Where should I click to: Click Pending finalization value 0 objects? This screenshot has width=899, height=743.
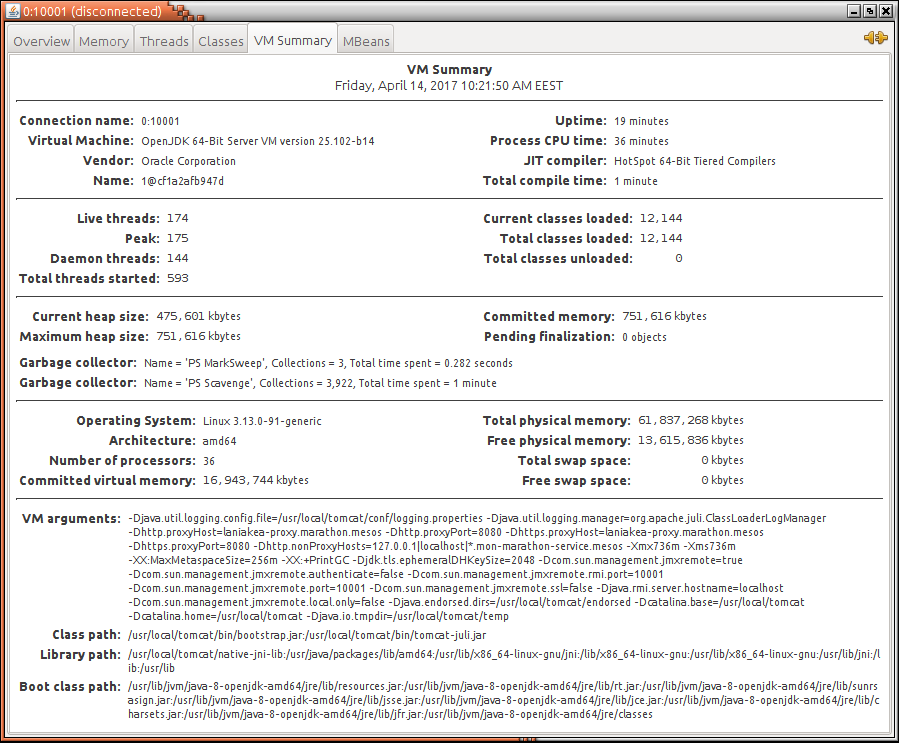coord(644,337)
